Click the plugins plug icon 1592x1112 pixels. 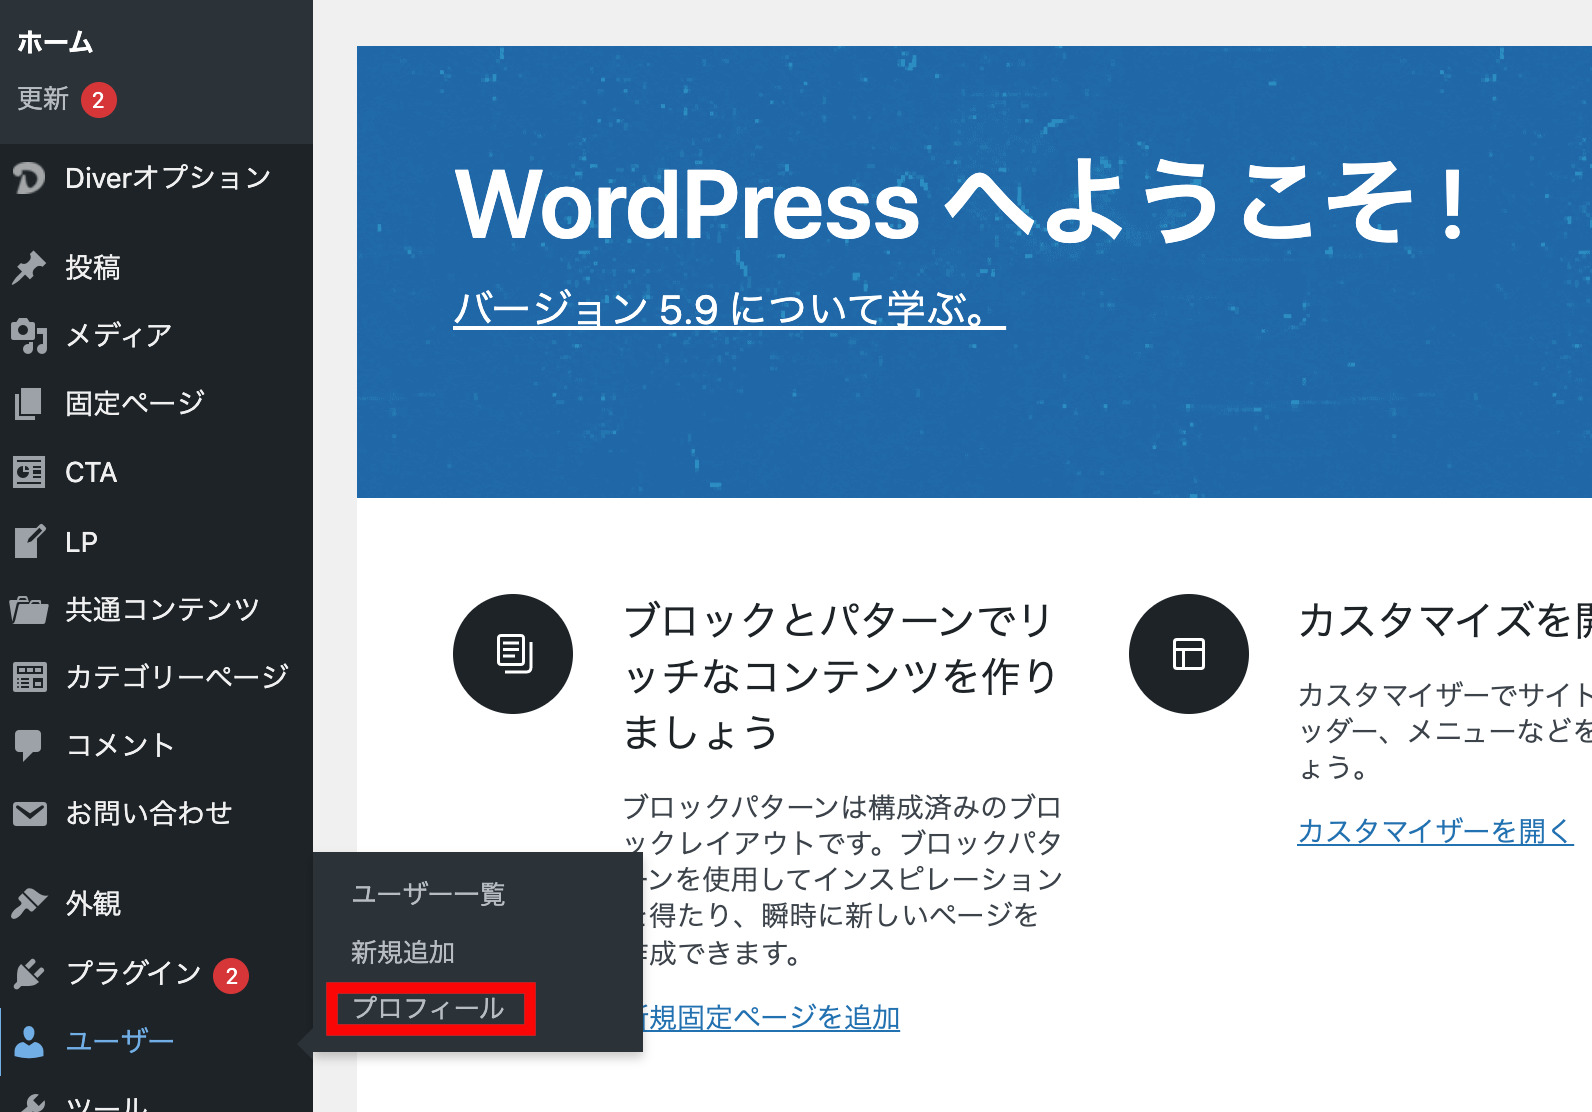click(x=29, y=973)
